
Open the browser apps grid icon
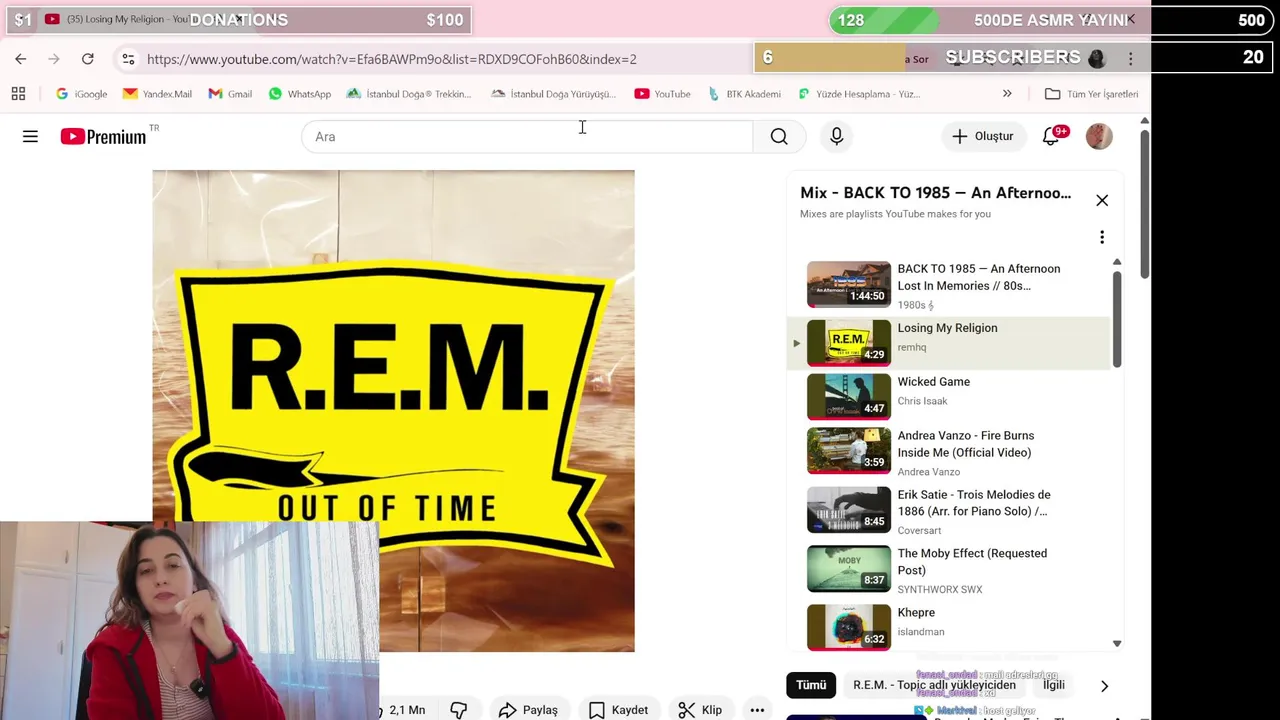coord(18,94)
